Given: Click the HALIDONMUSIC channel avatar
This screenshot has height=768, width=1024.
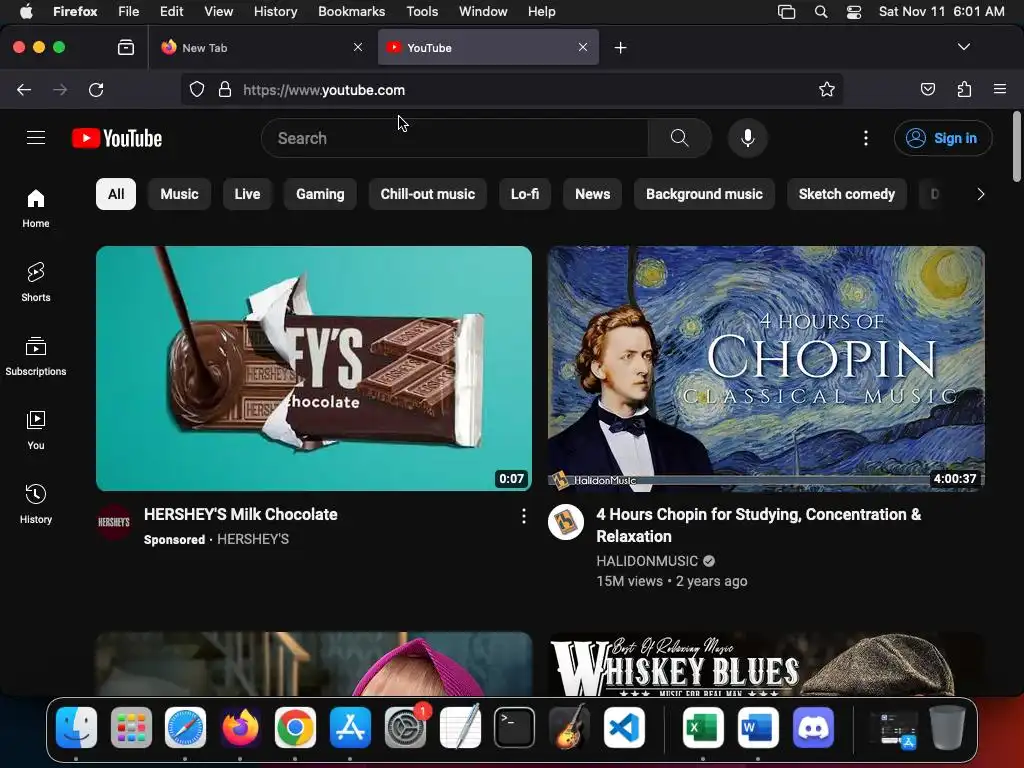Looking at the screenshot, I should [x=566, y=522].
